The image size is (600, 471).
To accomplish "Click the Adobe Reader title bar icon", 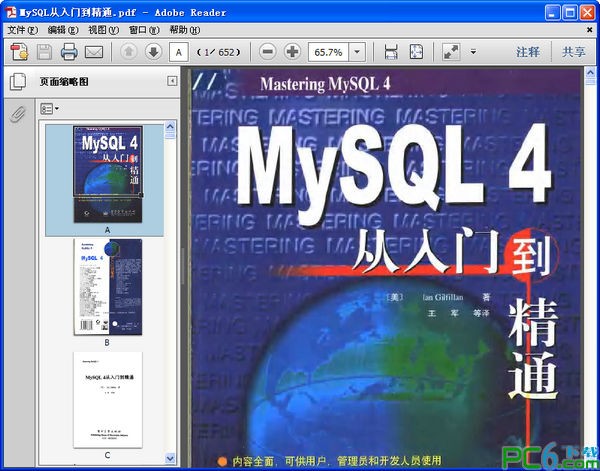I will [x=11, y=12].
